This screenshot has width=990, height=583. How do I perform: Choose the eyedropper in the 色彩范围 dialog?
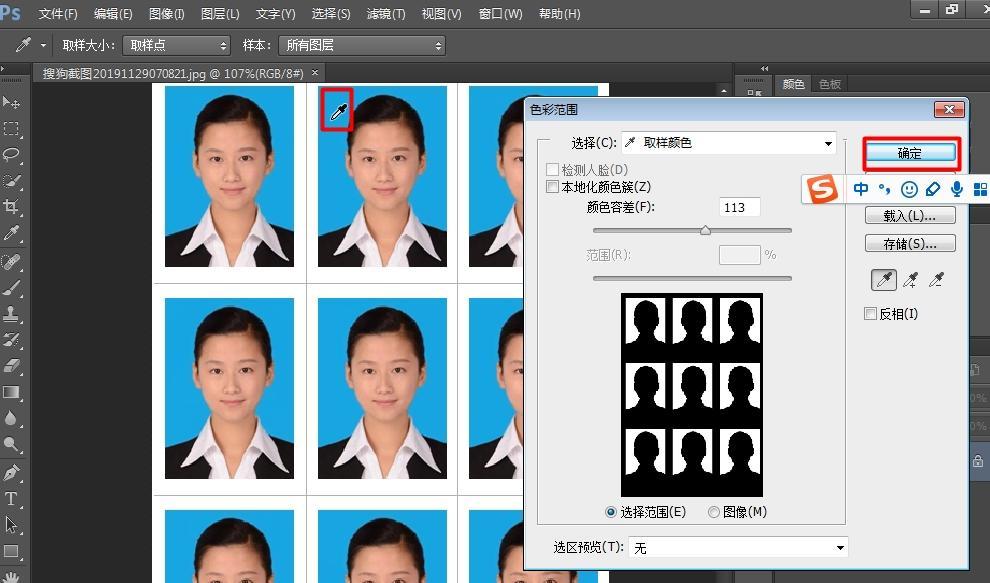coord(883,279)
